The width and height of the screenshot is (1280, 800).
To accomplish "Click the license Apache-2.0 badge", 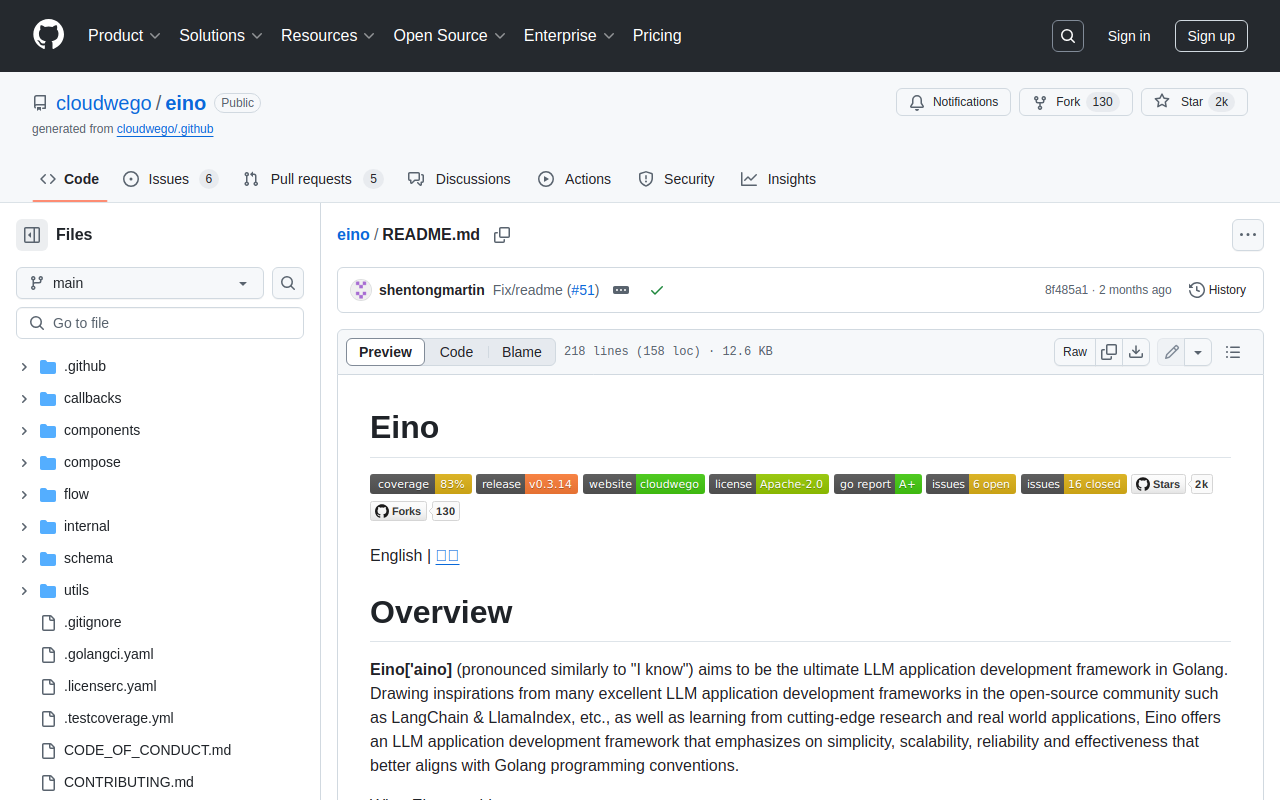I will (769, 484).
